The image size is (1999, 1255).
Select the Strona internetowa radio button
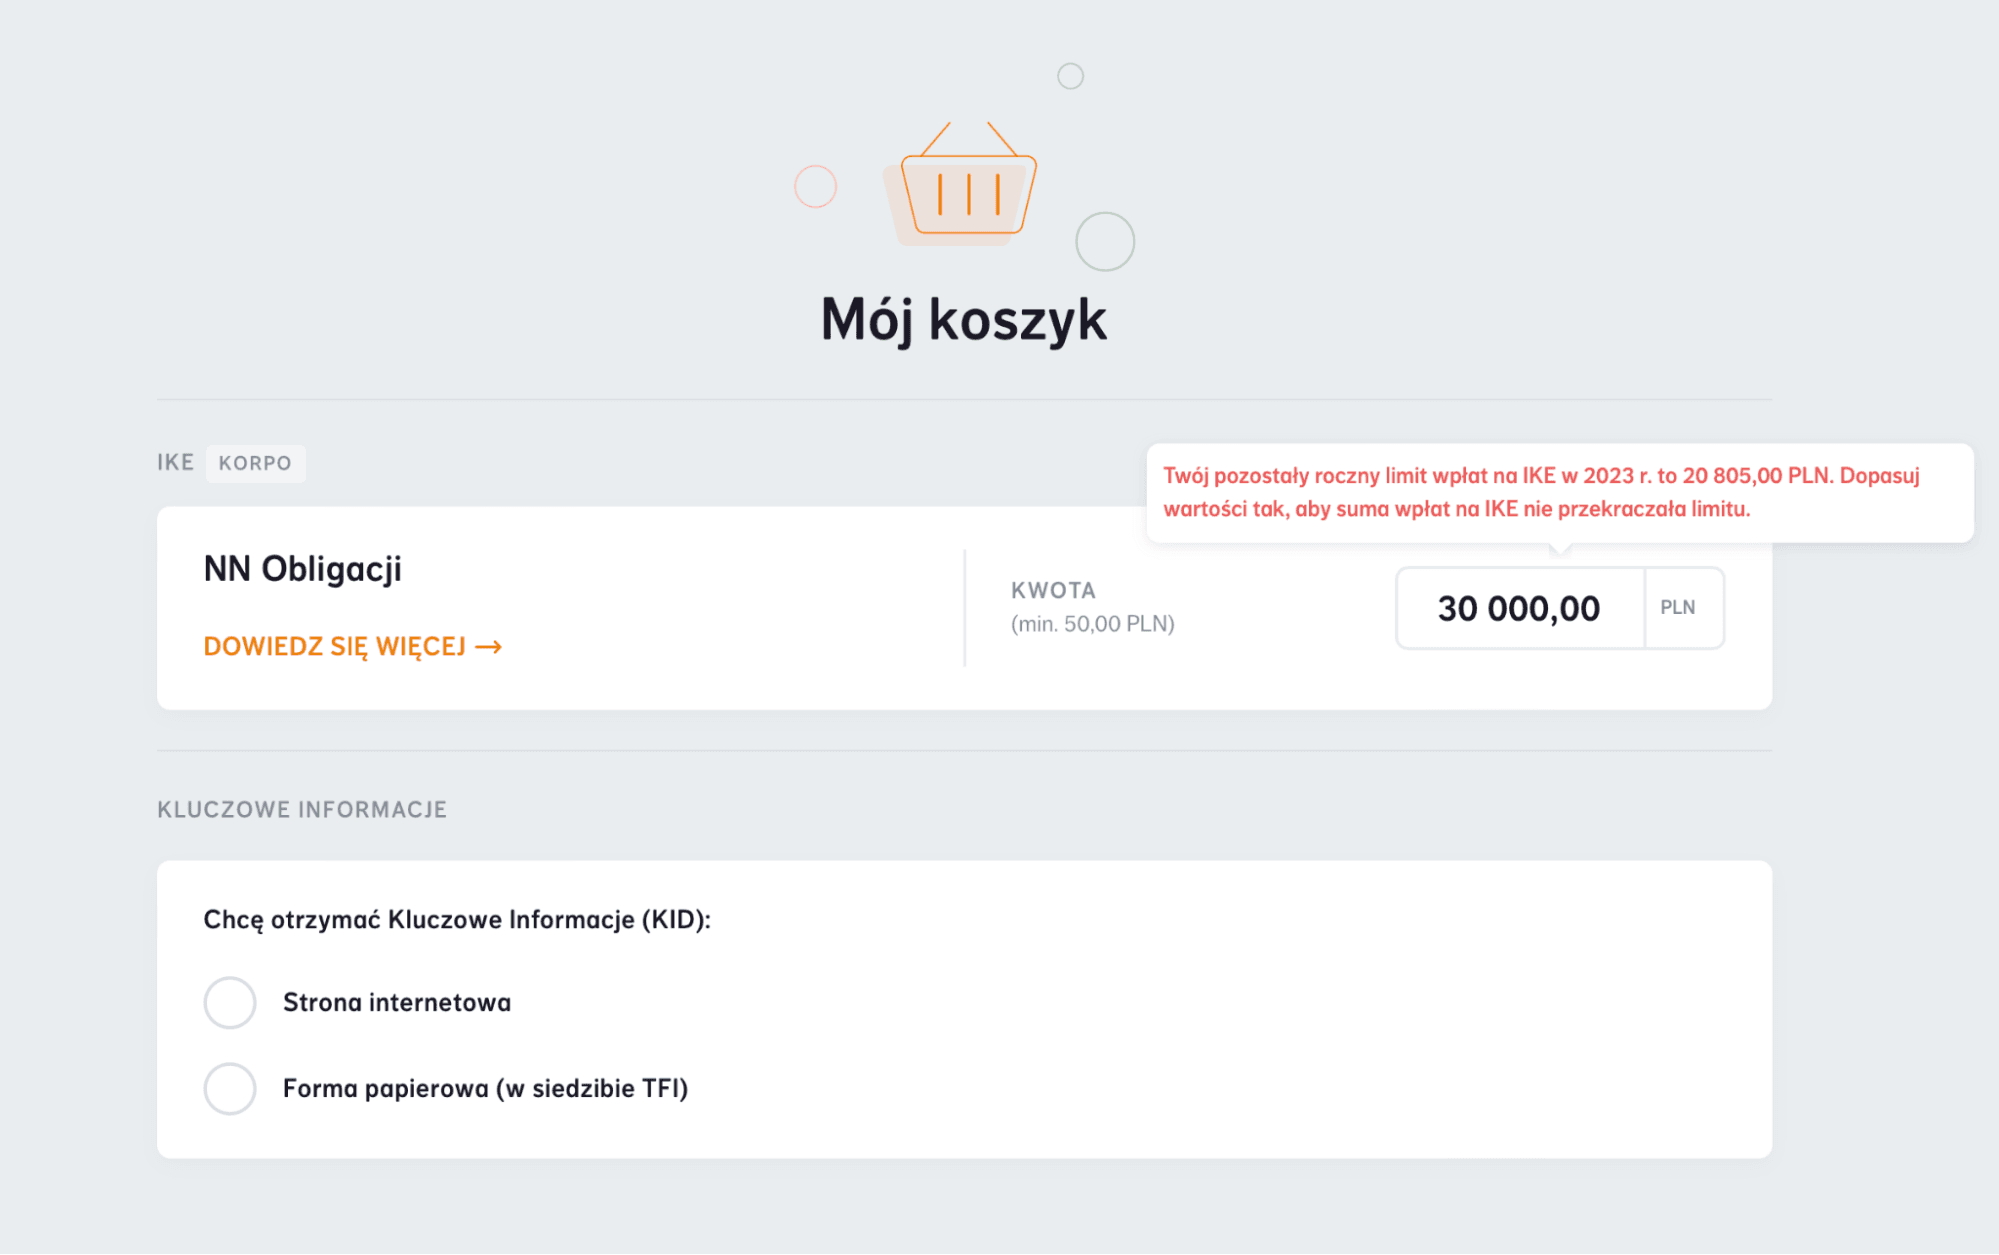[230, 1002]
